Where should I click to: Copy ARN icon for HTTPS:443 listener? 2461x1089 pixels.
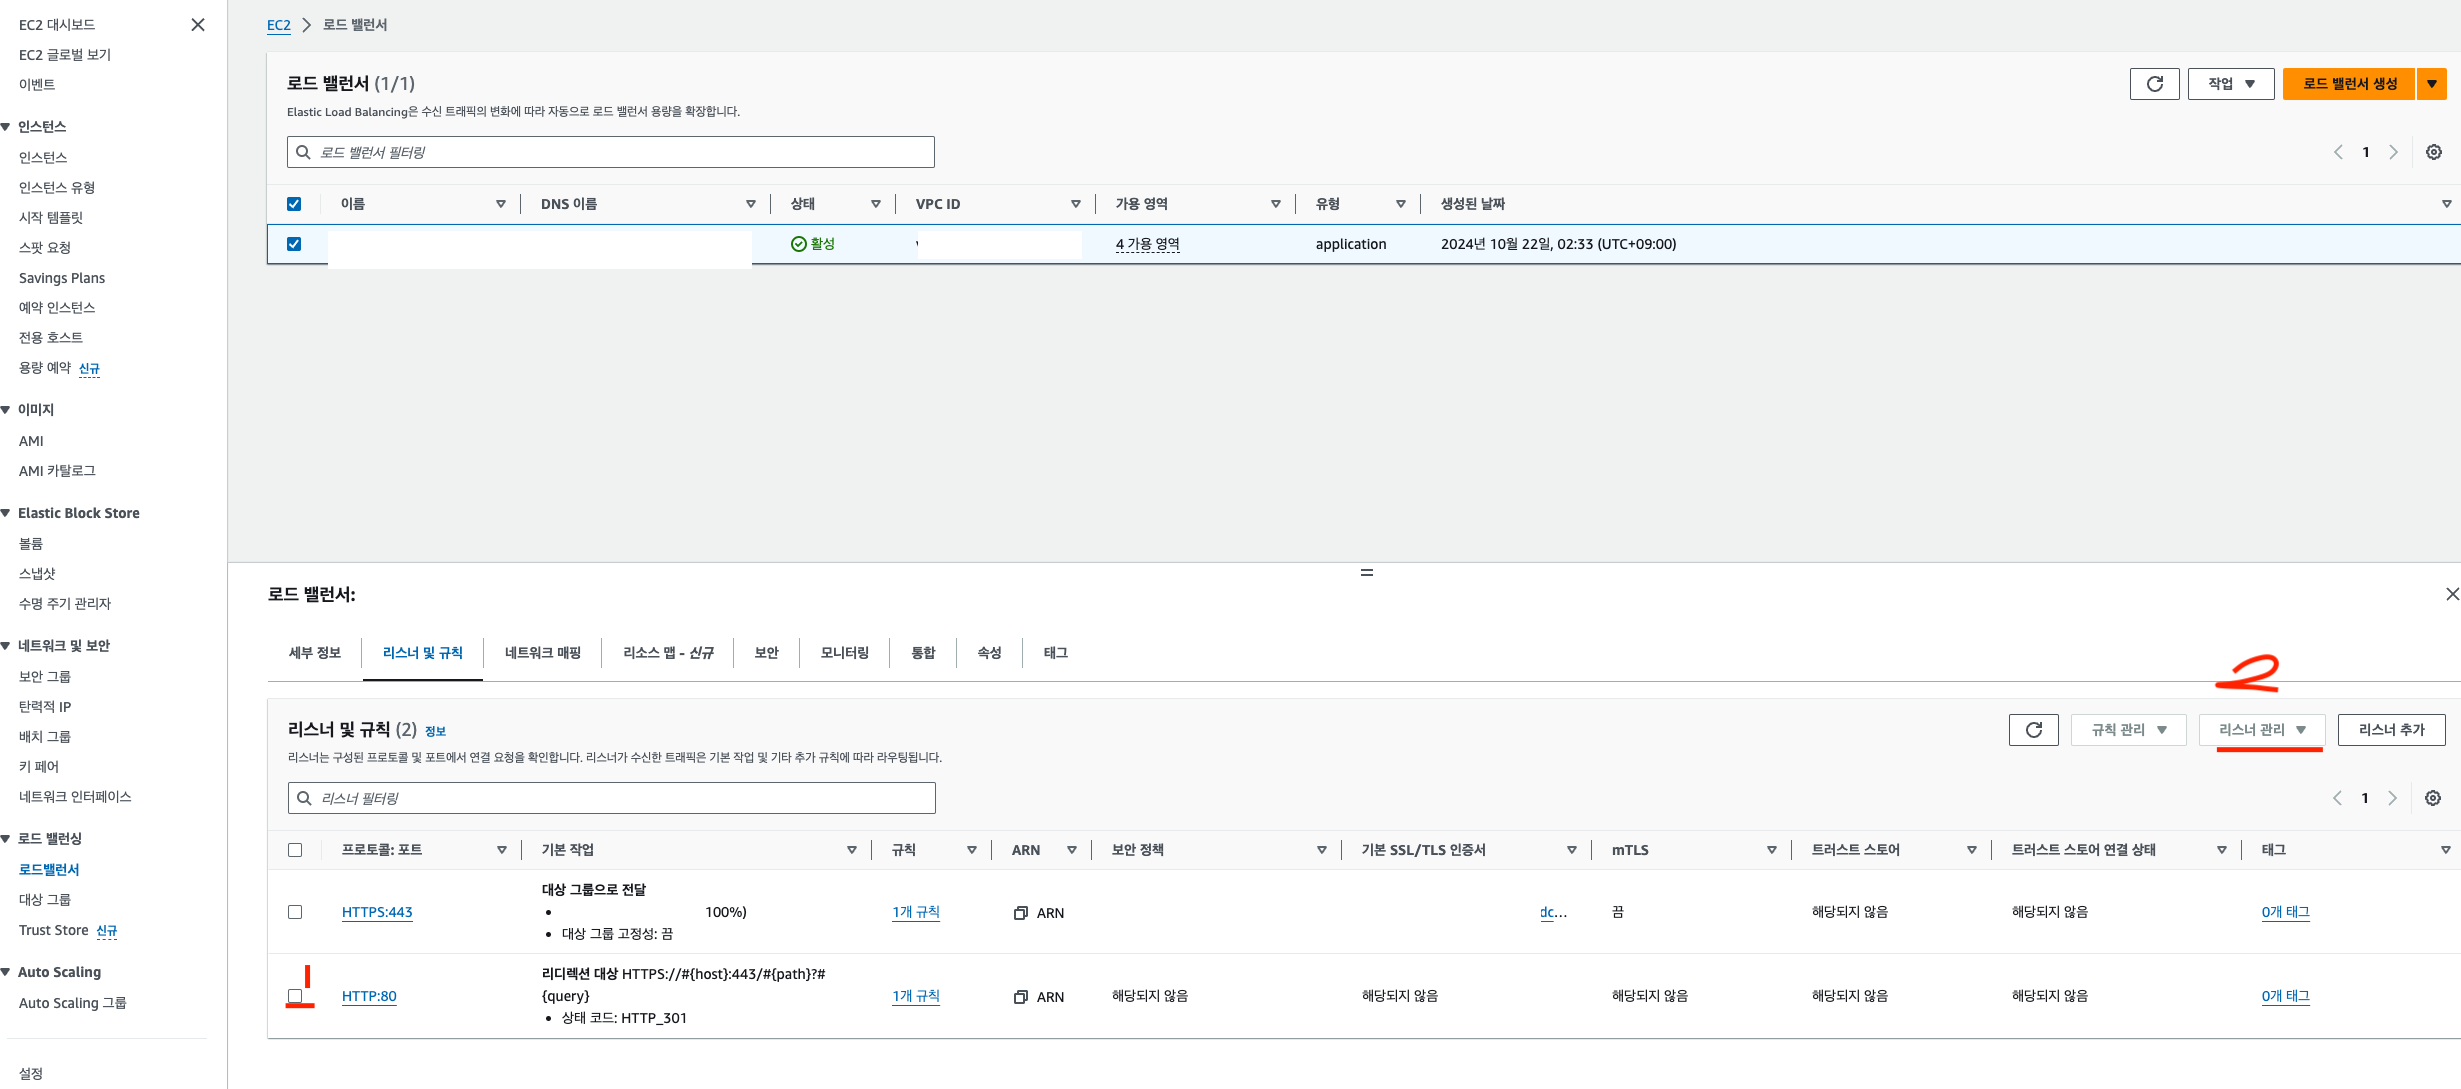point(1020,913)
